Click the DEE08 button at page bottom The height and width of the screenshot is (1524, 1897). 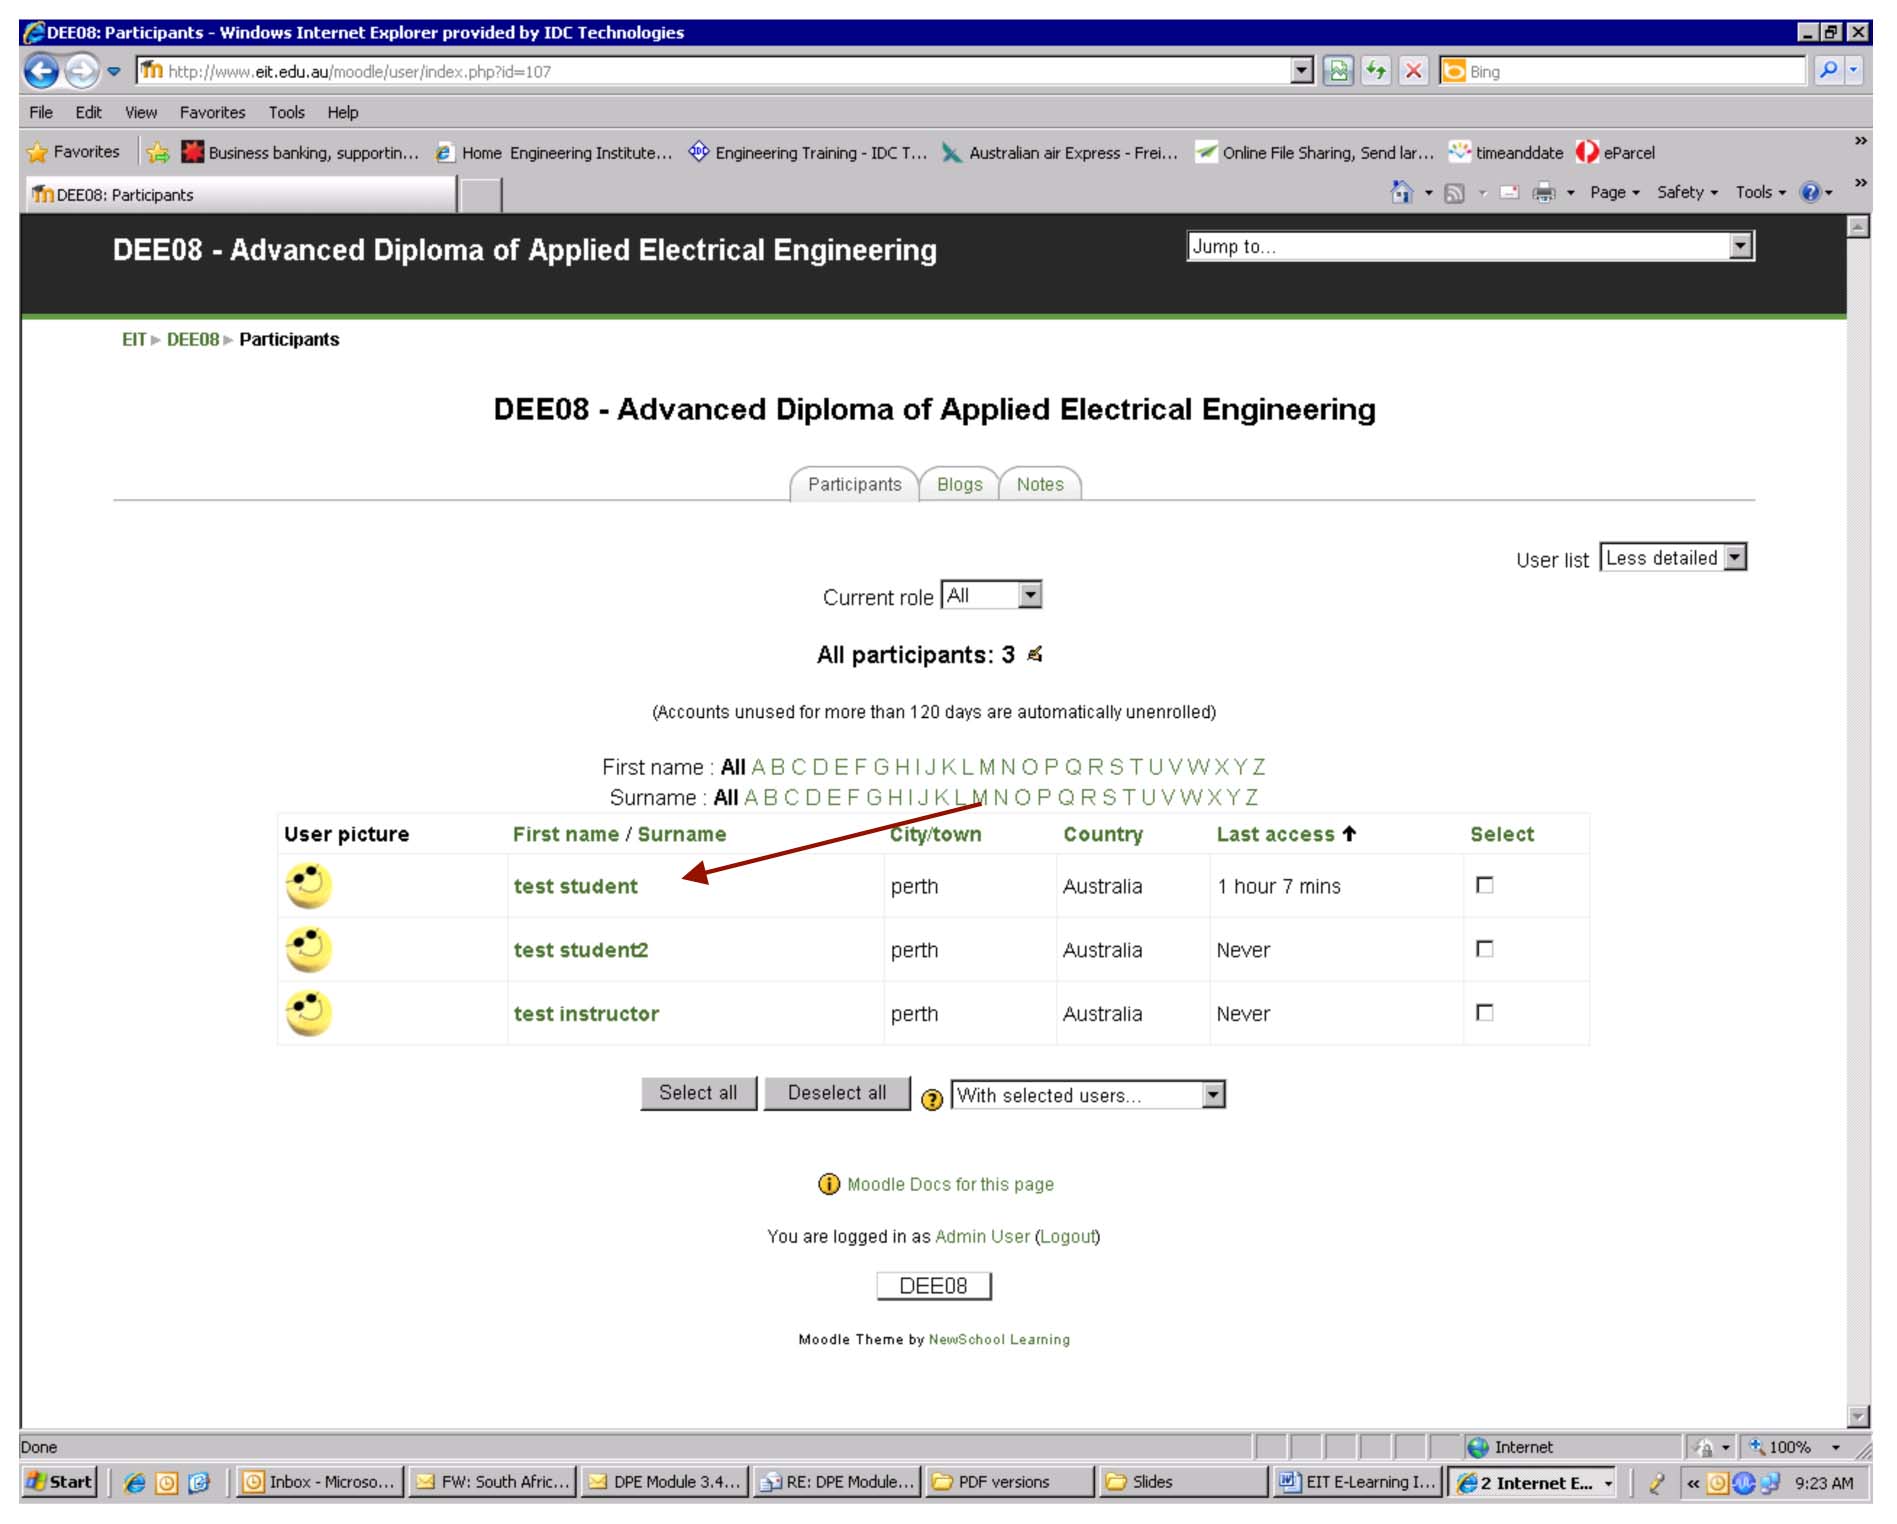pos(933,1286)
